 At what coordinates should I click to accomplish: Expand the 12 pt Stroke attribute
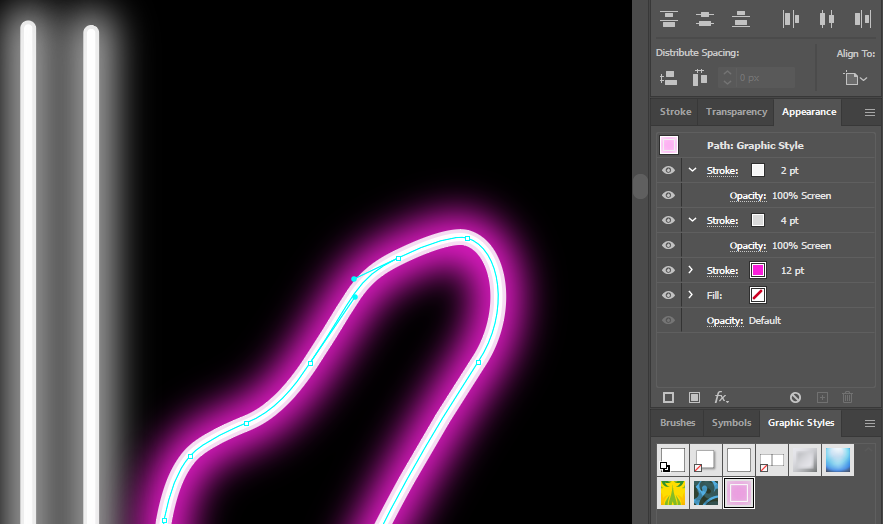pos(690,270)
